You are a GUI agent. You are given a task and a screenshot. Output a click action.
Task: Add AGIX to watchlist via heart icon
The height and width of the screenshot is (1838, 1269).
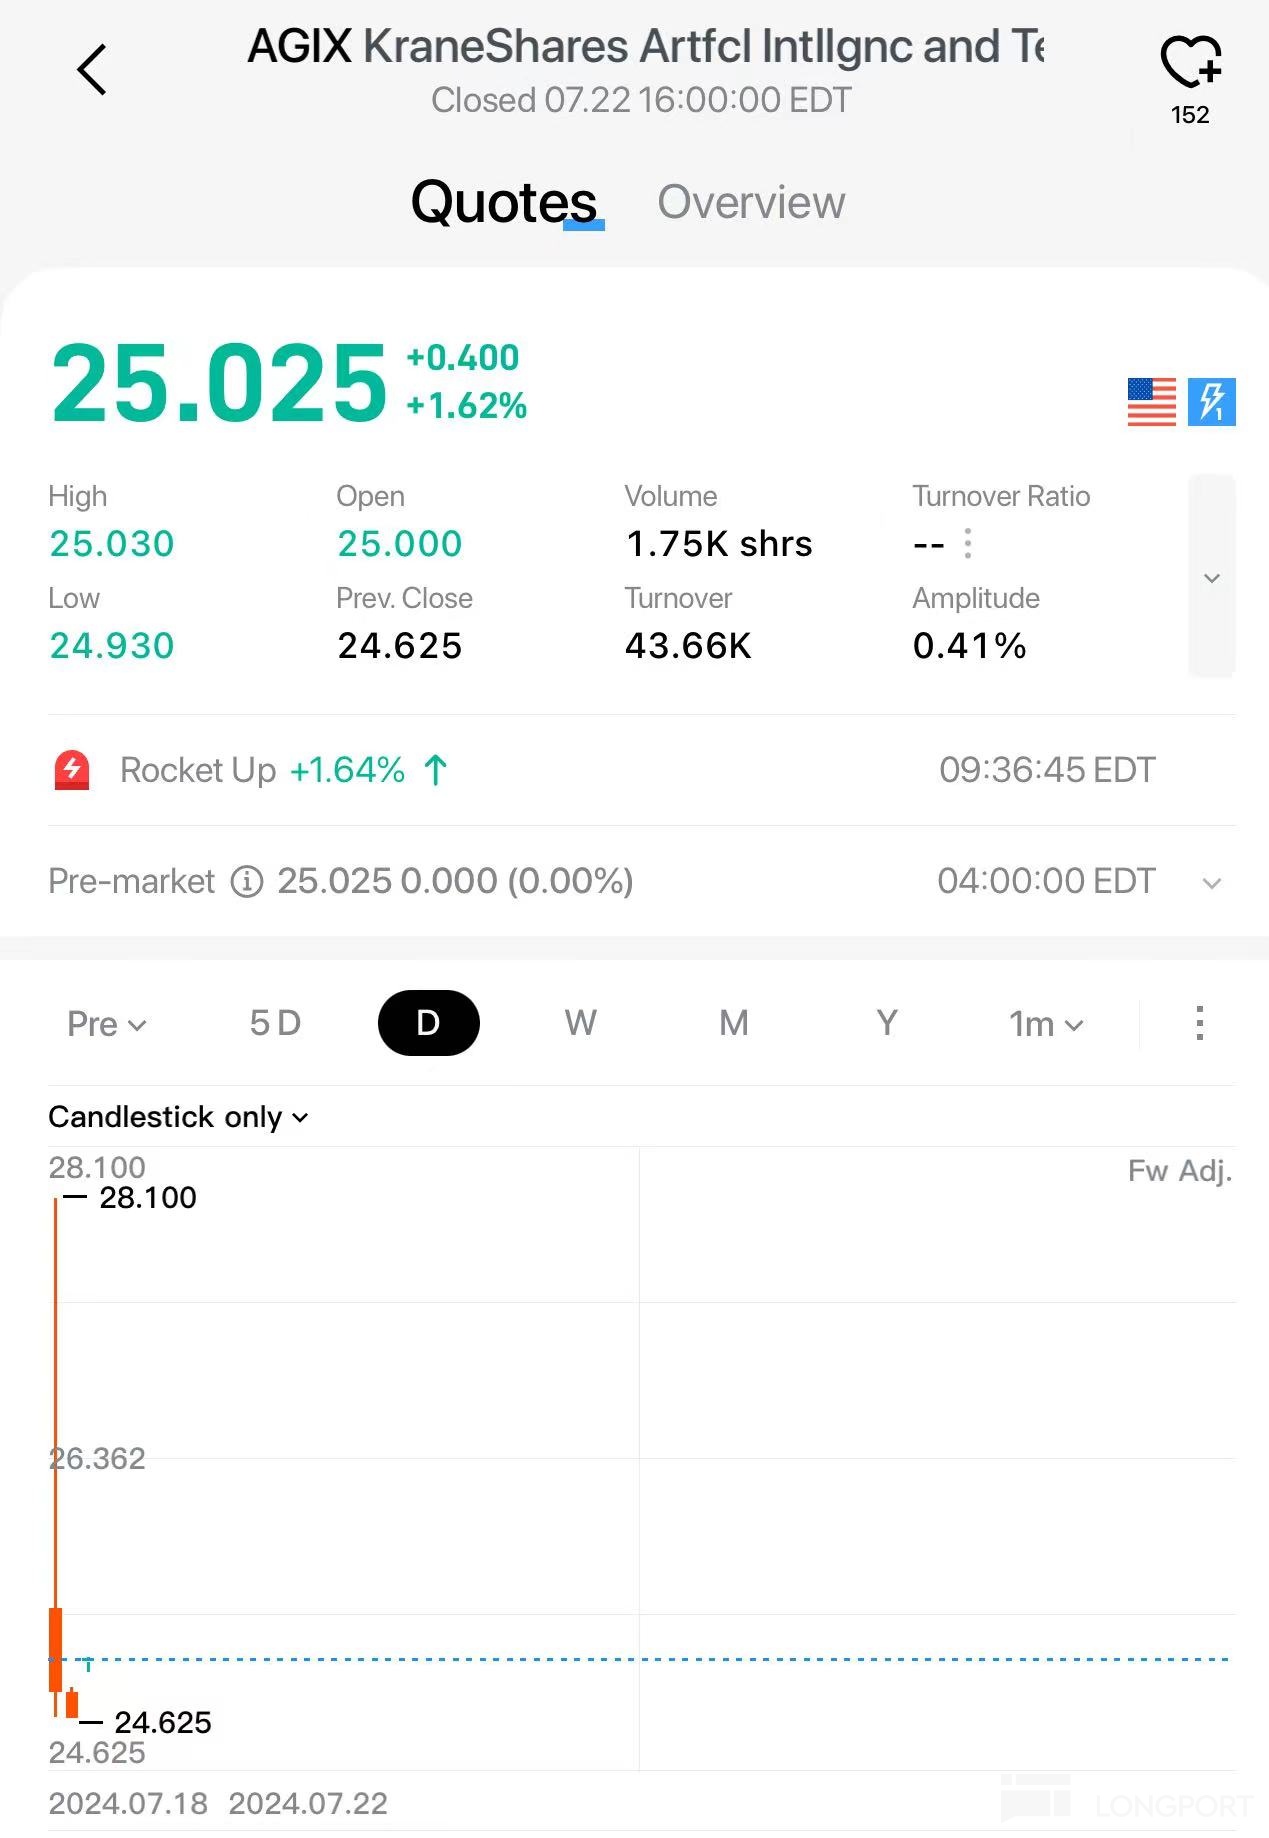(x=1190, y=63)
